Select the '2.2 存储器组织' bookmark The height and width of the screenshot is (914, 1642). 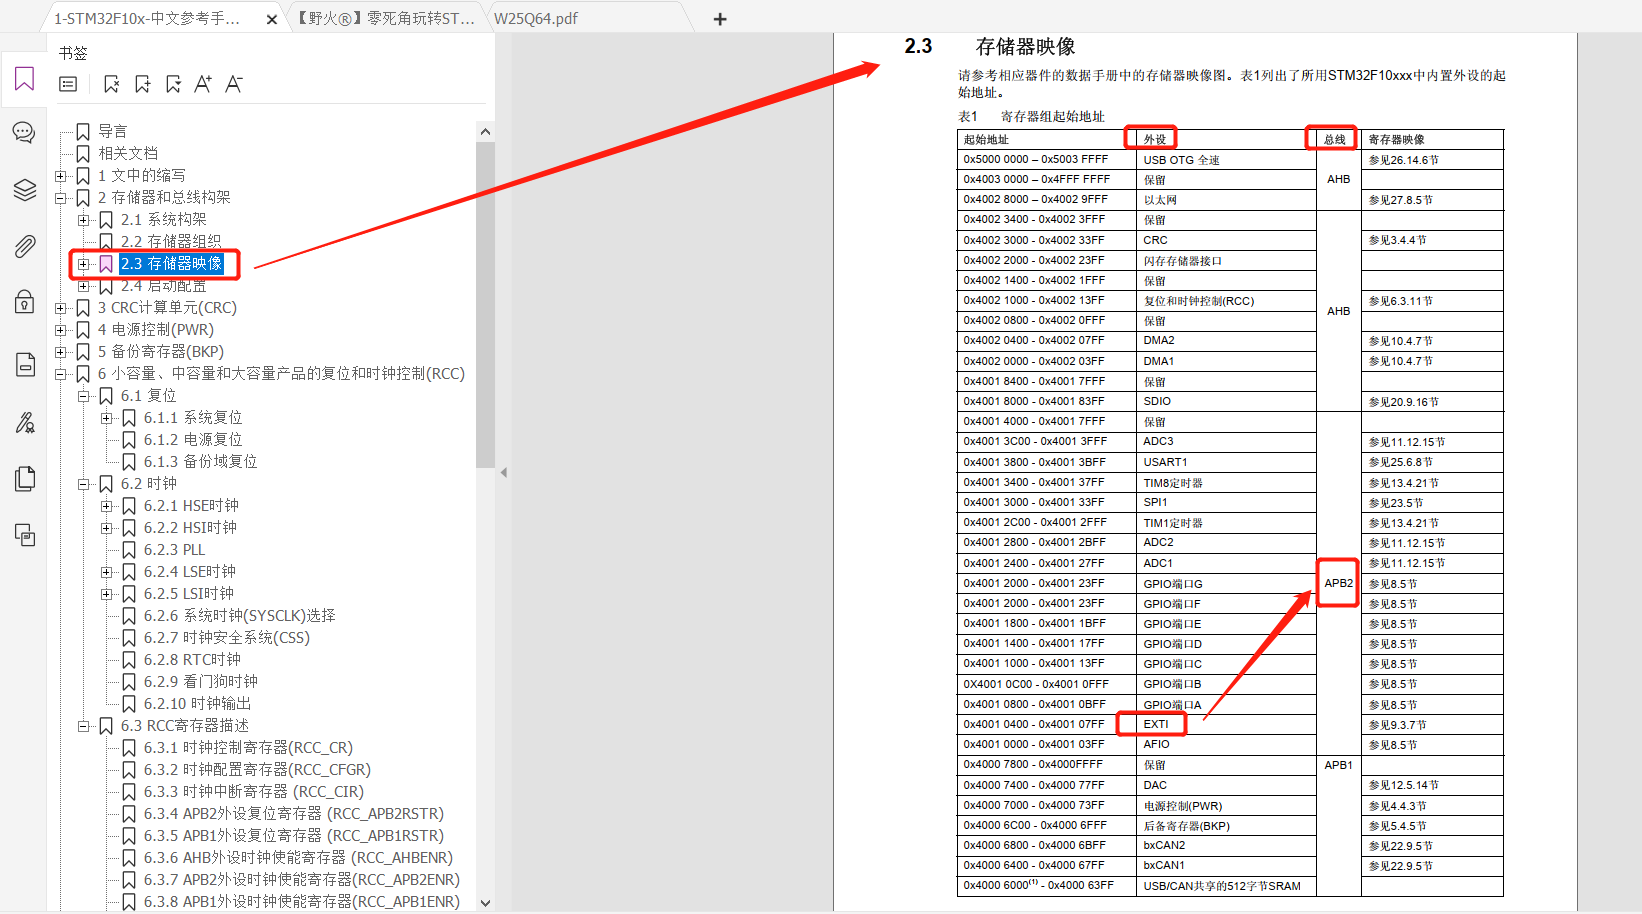click(x=171, y=241)
